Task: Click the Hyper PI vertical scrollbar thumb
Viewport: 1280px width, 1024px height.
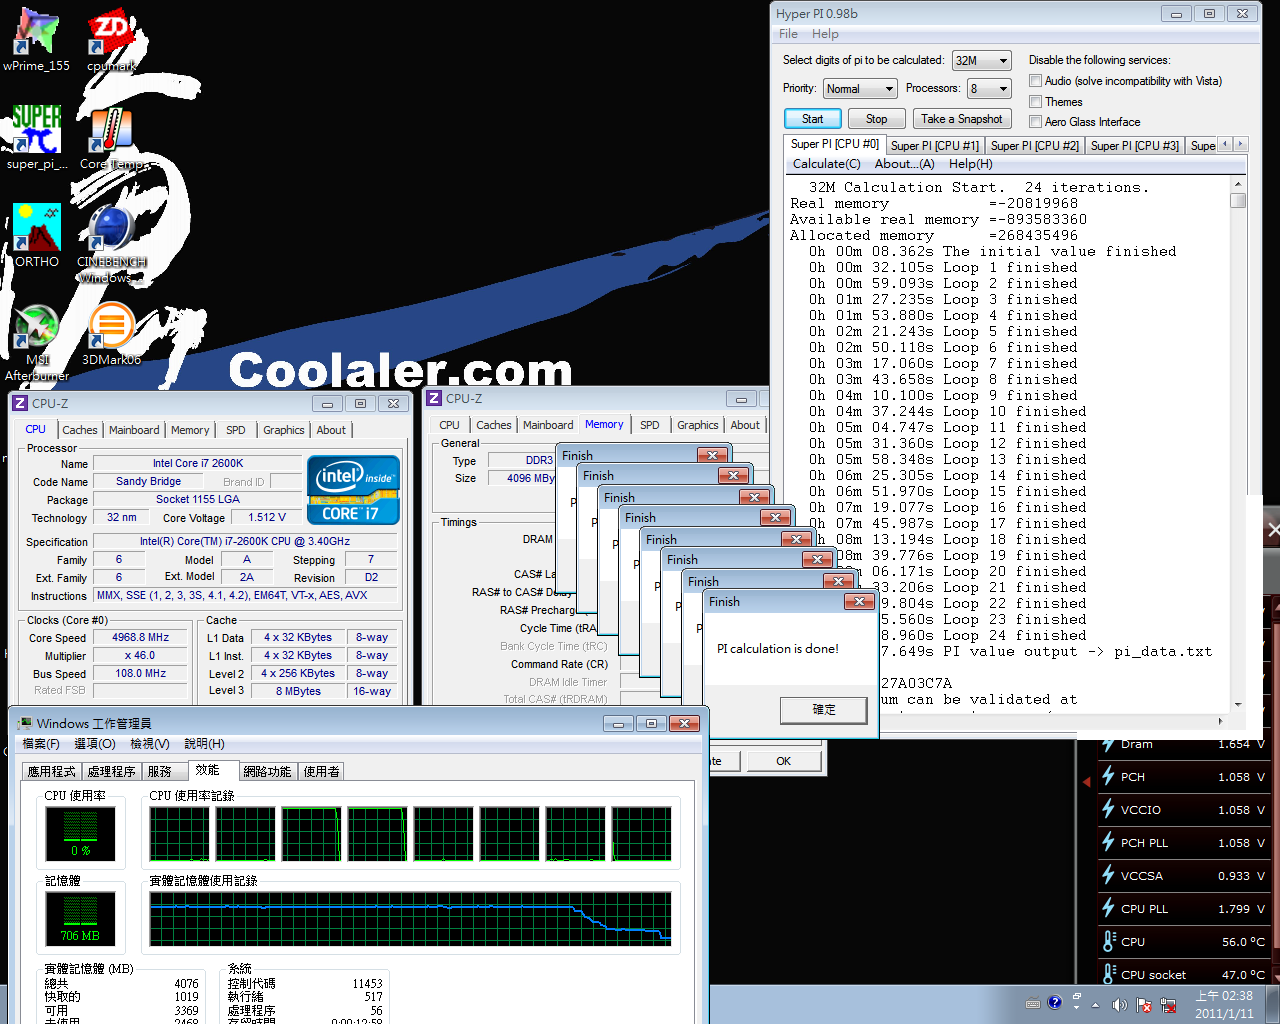Action: pyautogui.click(x=1238, y=200)
